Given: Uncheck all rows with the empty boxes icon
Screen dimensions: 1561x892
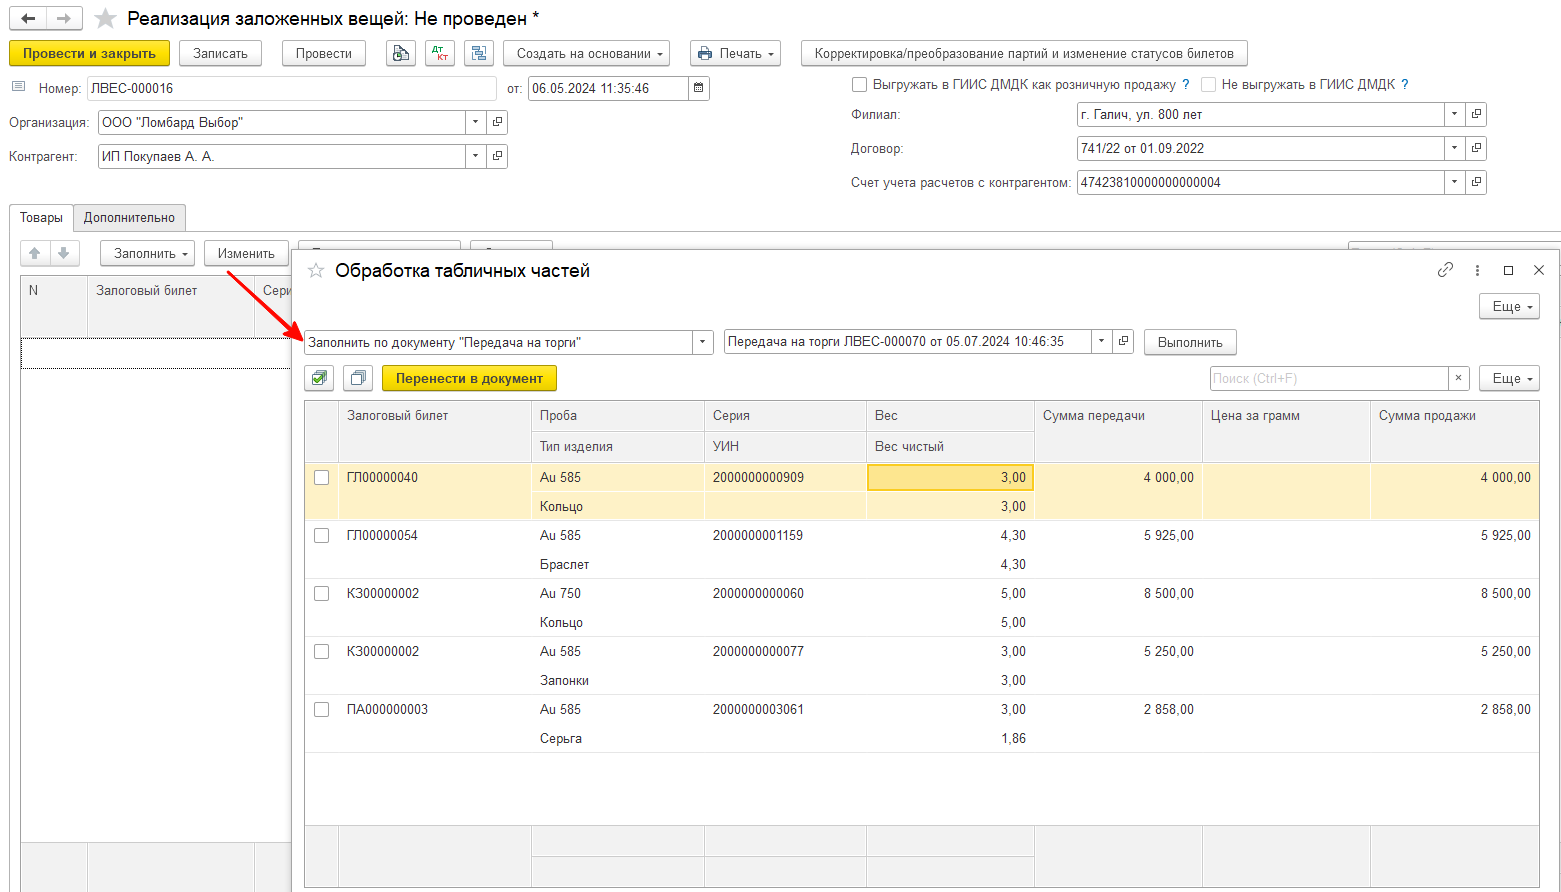Looking at the screenshot, I should coord(358,378).
